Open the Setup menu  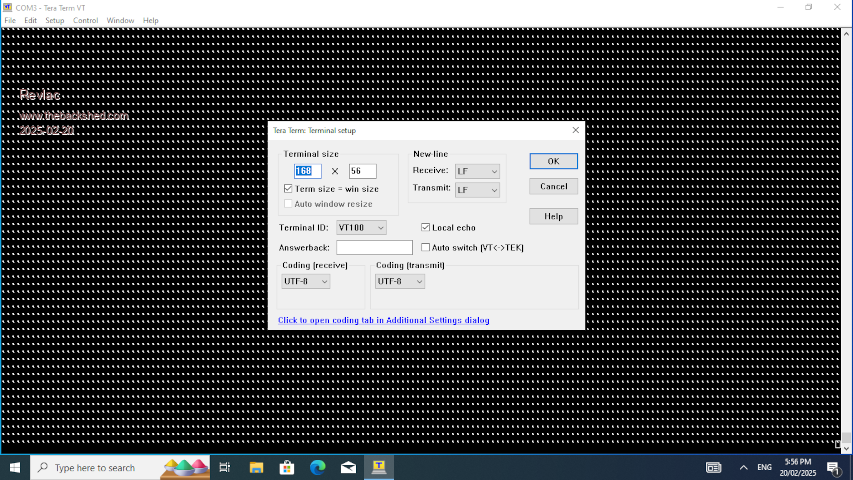coord(54,20)
